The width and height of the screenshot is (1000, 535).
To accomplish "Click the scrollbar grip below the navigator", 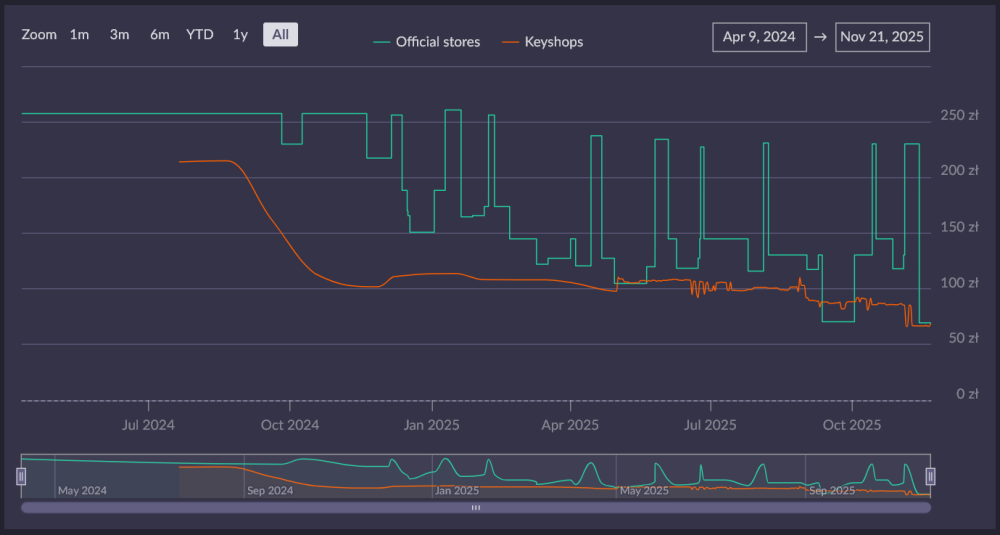I will 476,508.
